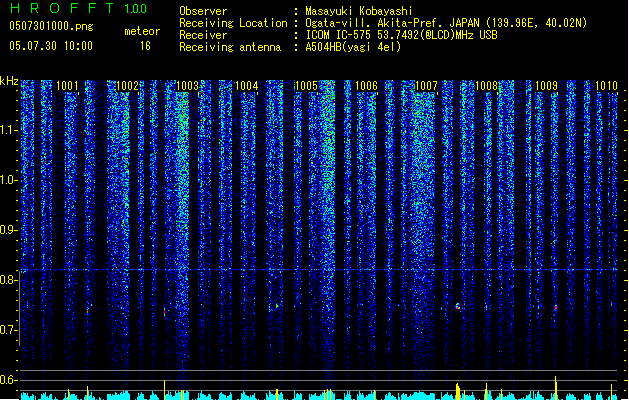This screenshot has width=629, height=400.
Task: Click the 1004 time marker
Action: [246, 86]
